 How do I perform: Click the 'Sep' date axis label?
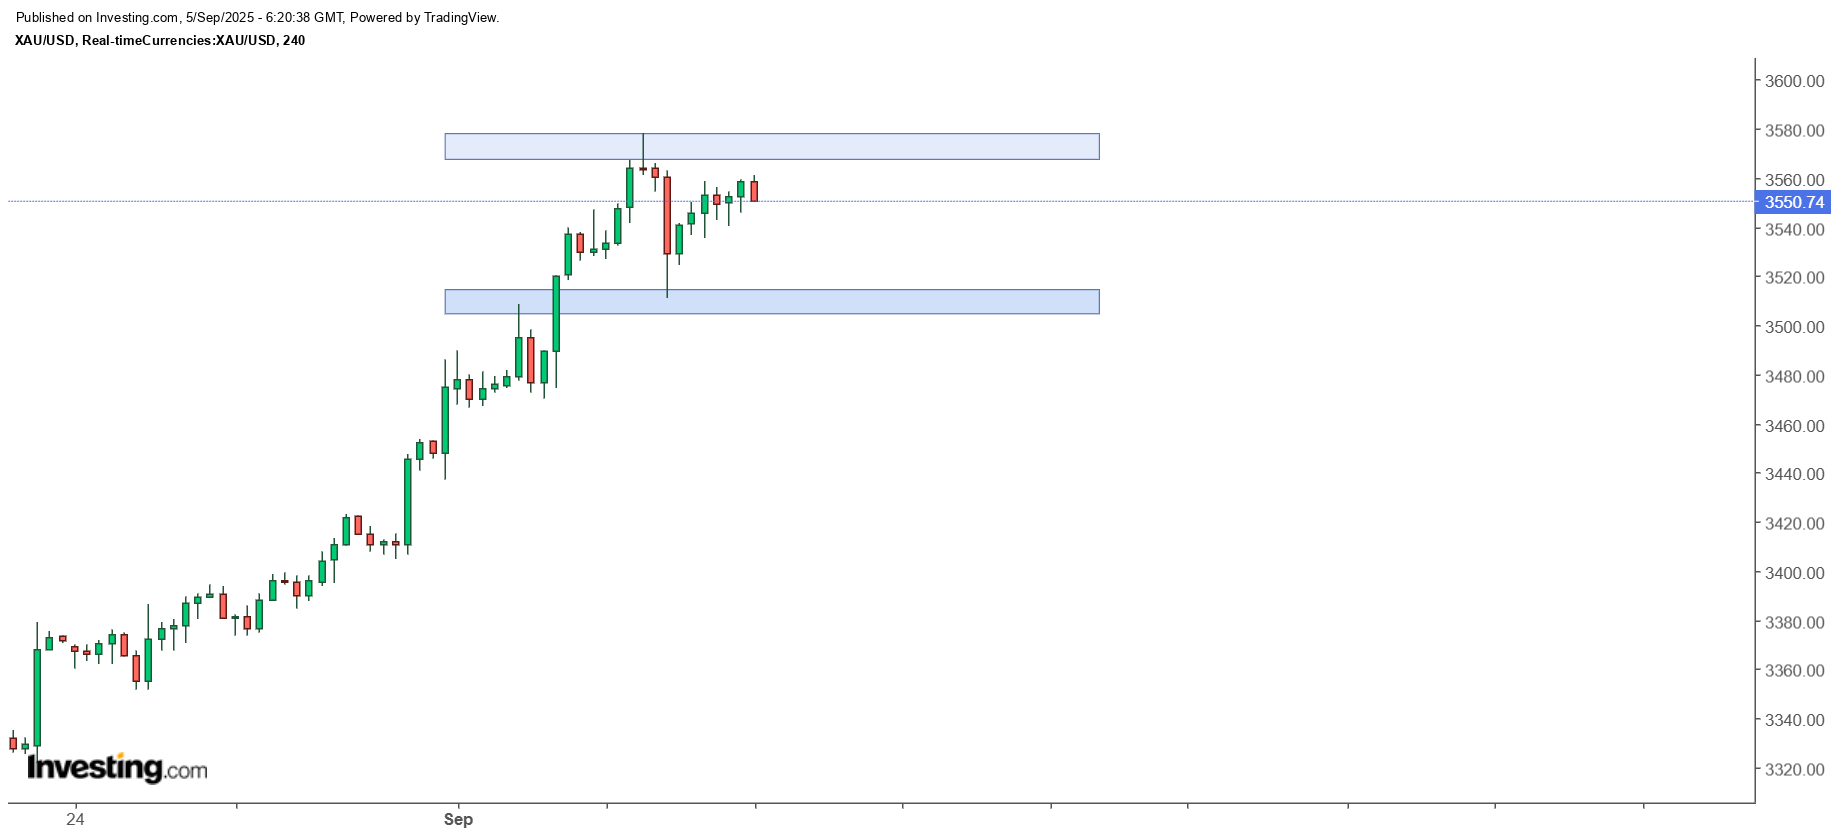click(458, 820)
